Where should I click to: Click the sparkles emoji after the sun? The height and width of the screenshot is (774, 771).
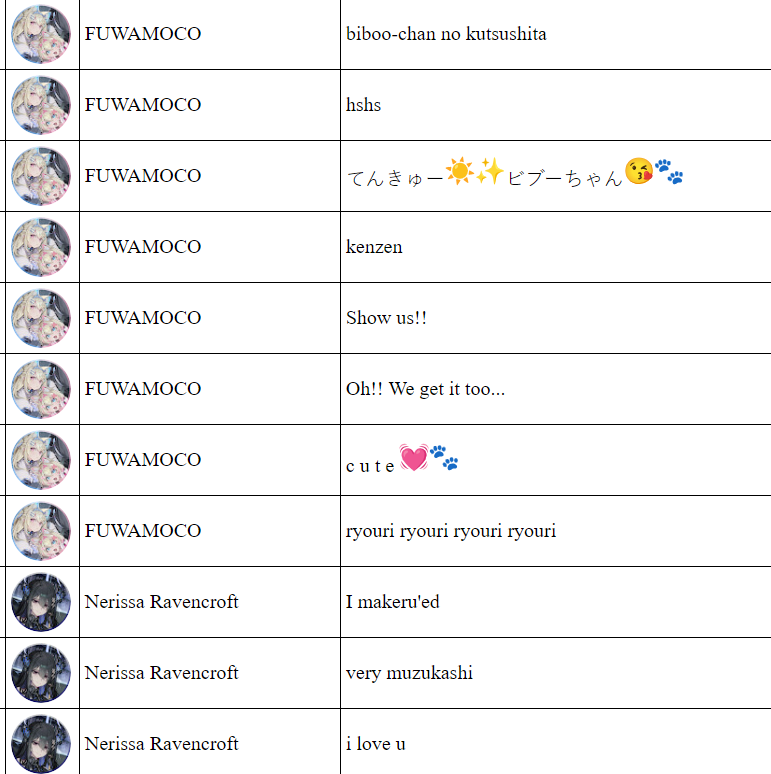point(490,171)
